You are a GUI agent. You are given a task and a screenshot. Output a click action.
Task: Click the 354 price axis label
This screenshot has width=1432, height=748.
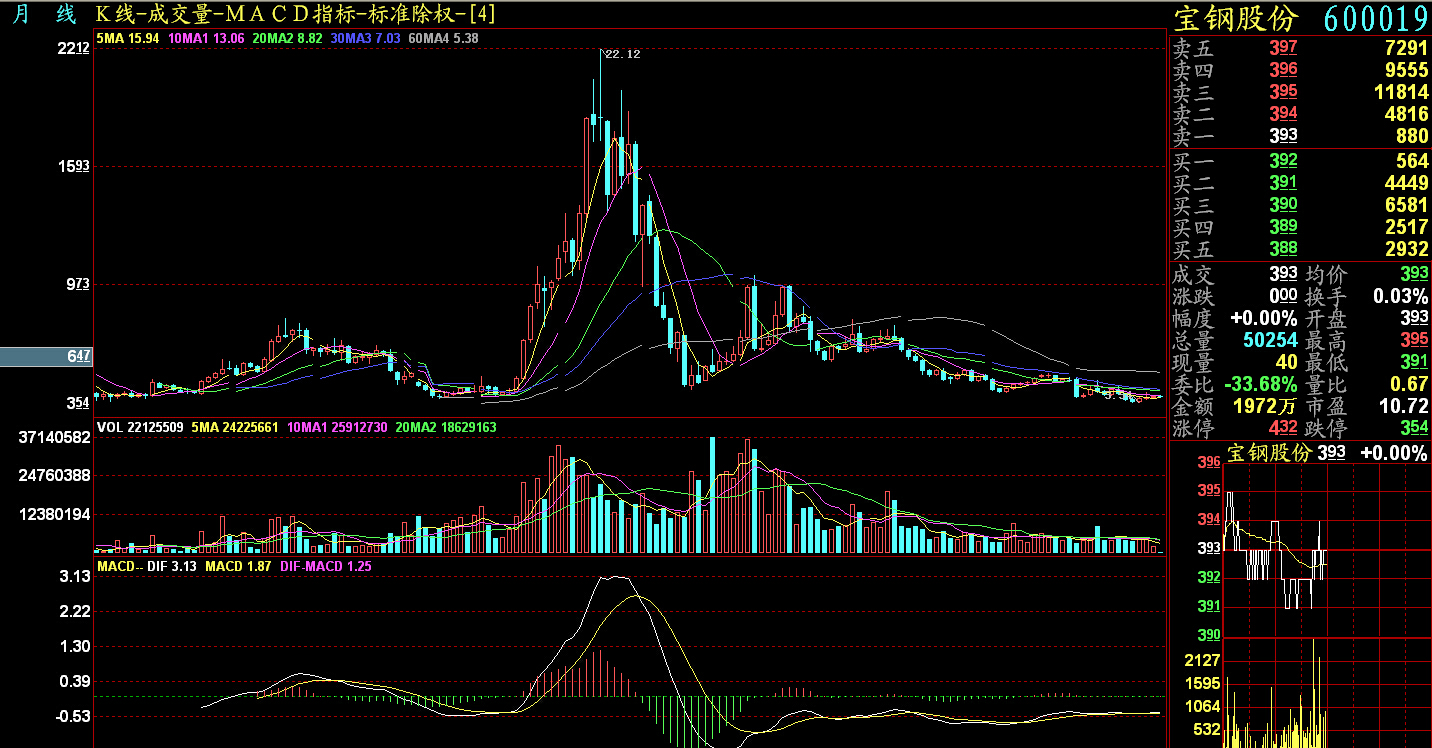[x=79, y=403]
